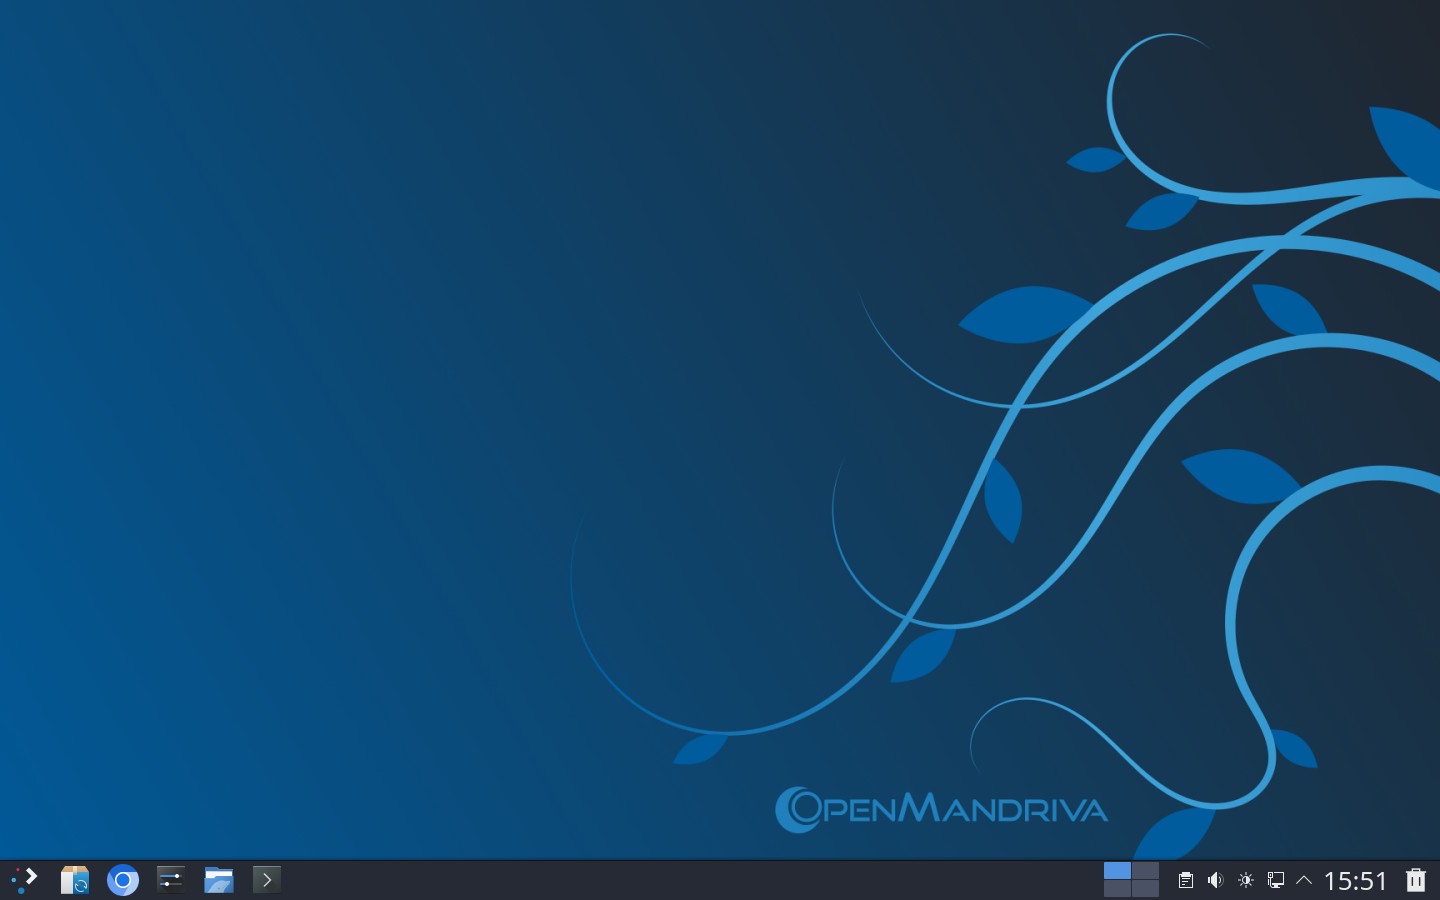Open the trash bin in the panel
Image resolution: width=1440 pixels, height=900 pixels.
coord(1415,880)
